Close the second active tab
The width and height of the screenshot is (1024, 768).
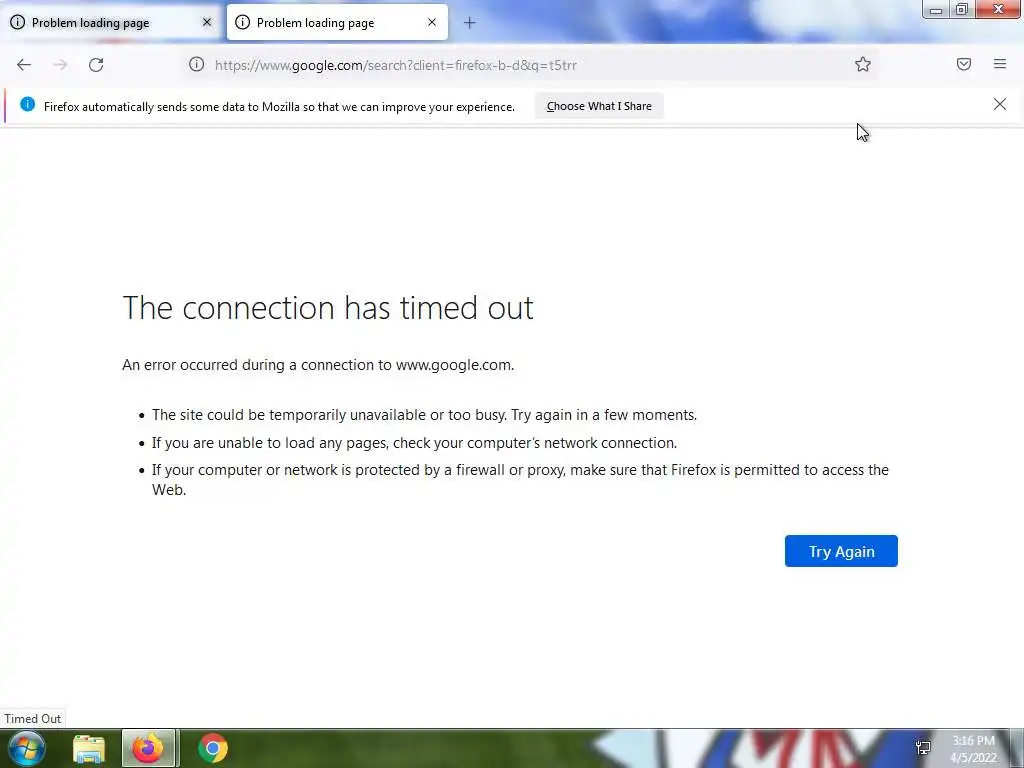[432, 22]
